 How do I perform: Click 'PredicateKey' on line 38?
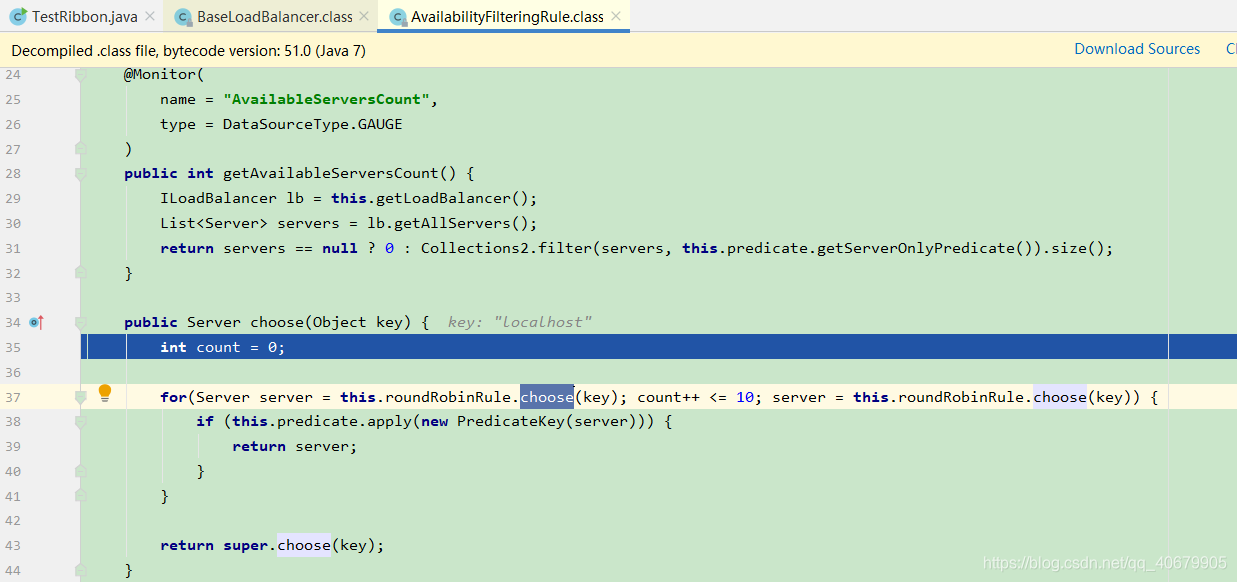pyautogui.click(x=510, y=422)
